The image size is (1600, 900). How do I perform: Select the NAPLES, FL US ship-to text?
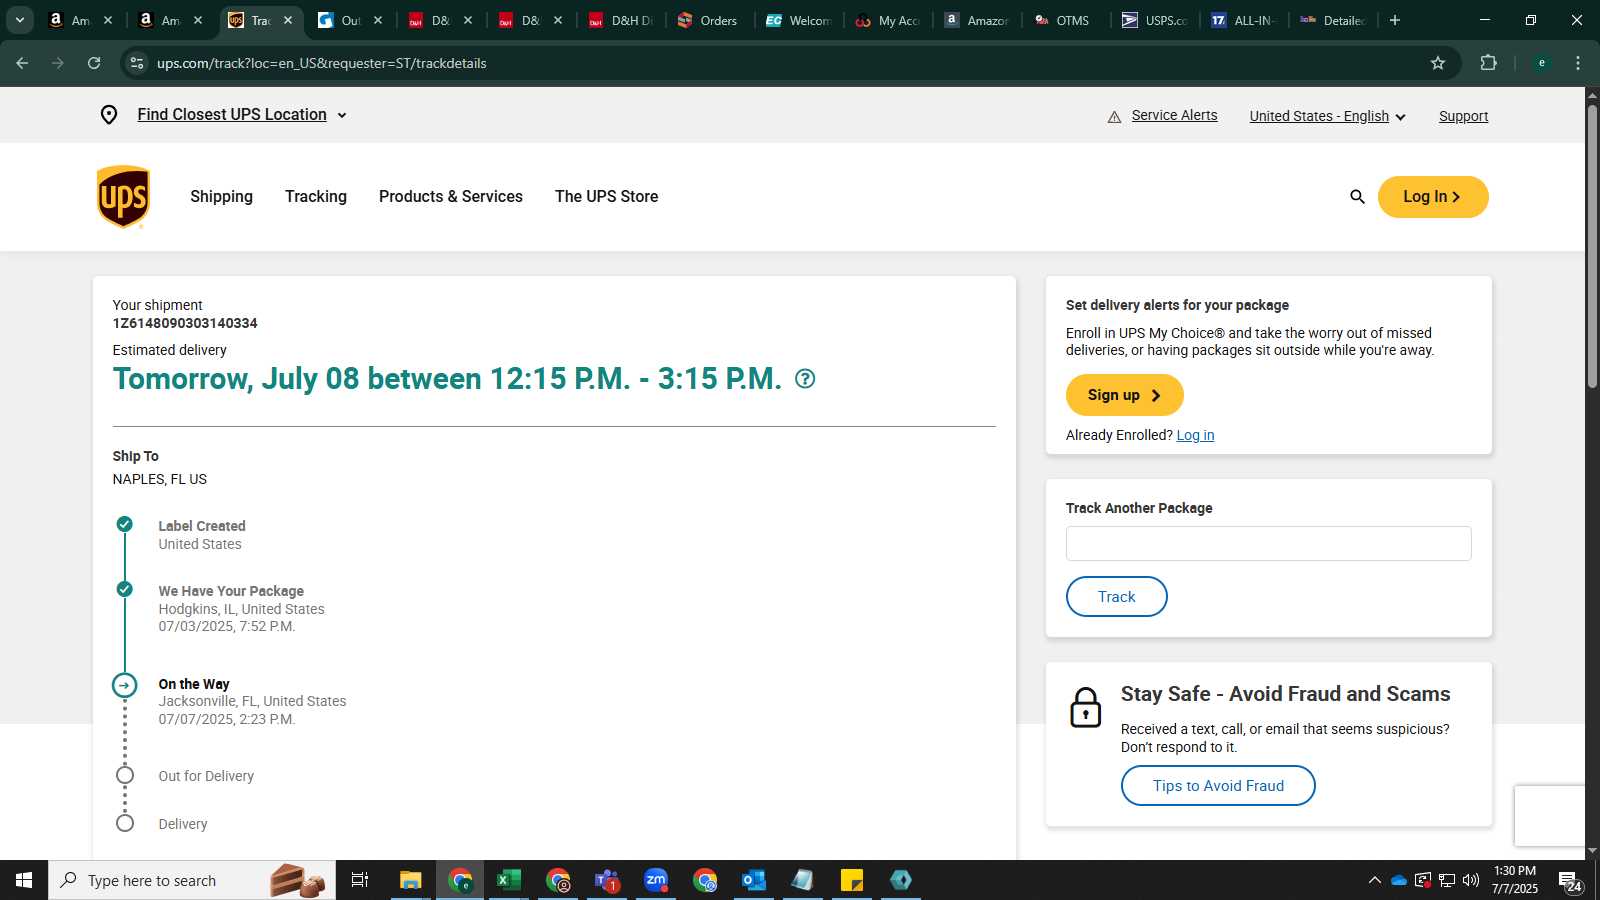coord(160,479)
